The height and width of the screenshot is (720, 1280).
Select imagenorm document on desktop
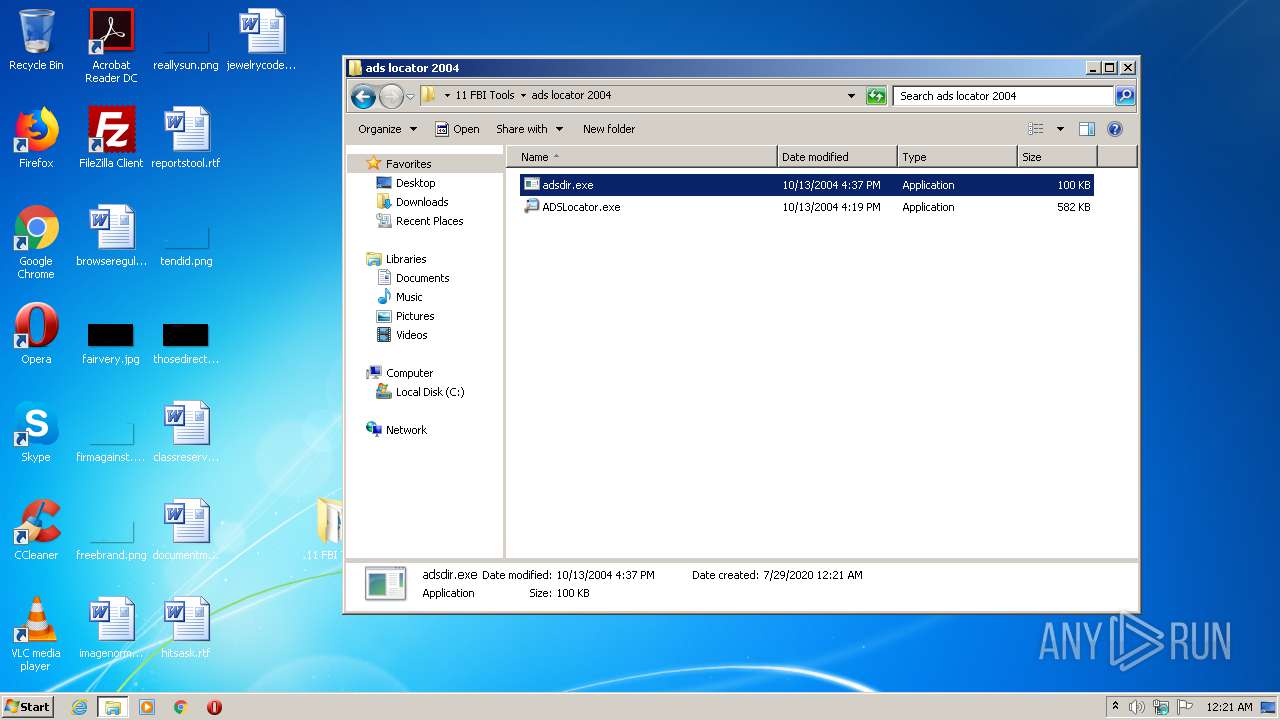[111, 628]
